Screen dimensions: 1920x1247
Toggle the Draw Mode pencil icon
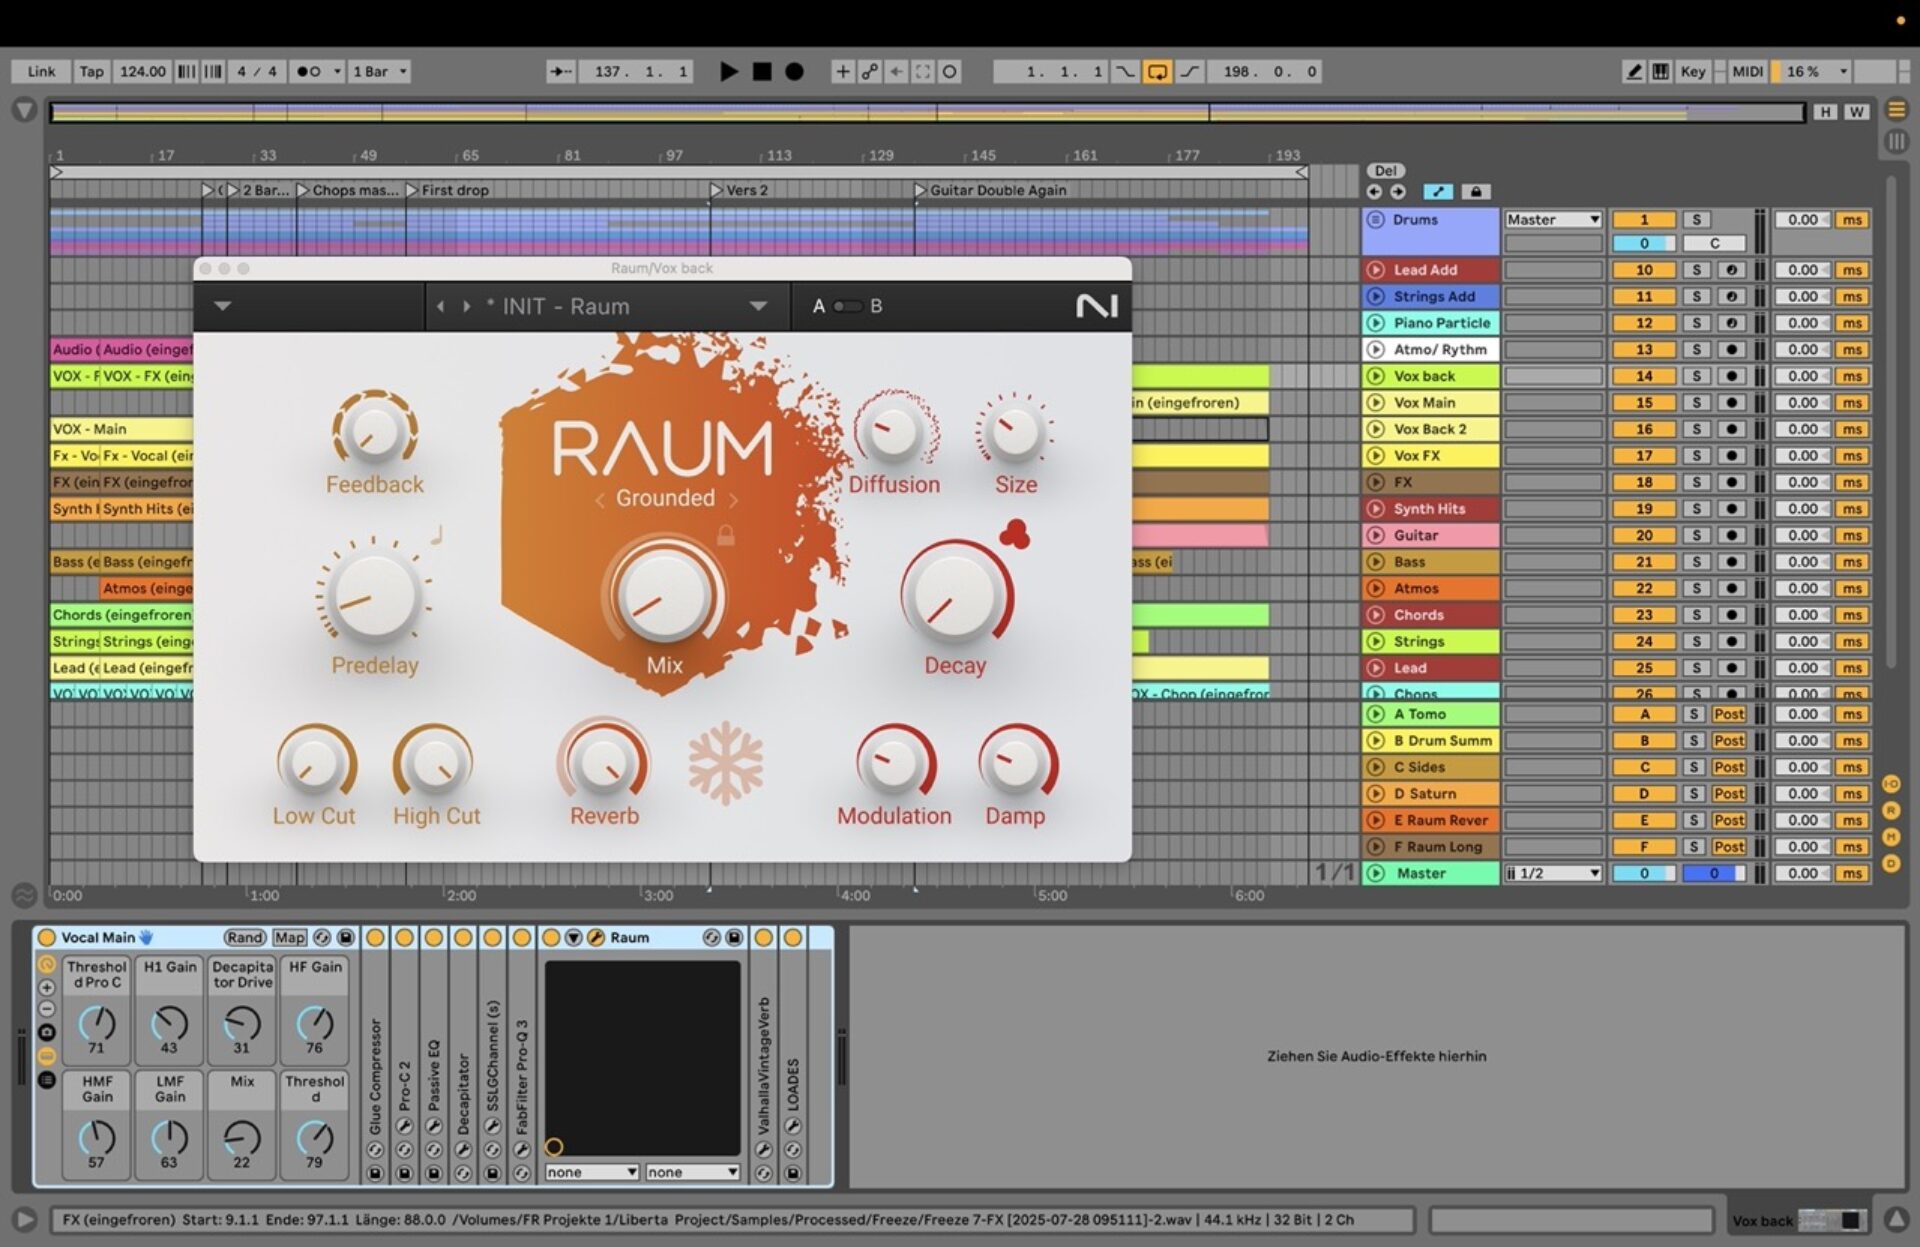pyautogui.click(x=1634, y=71)
